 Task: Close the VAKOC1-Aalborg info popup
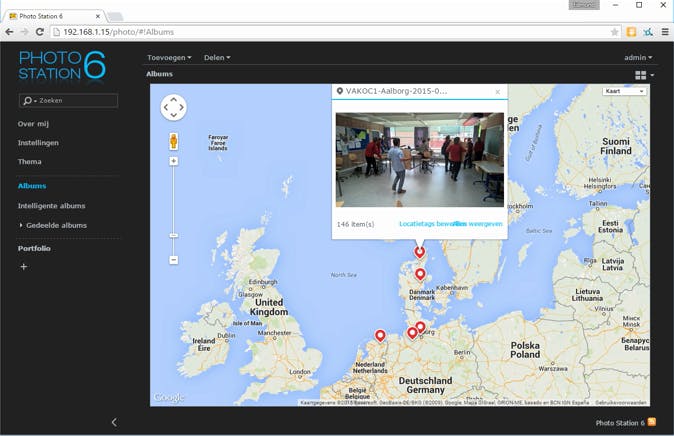pos(498,92)
